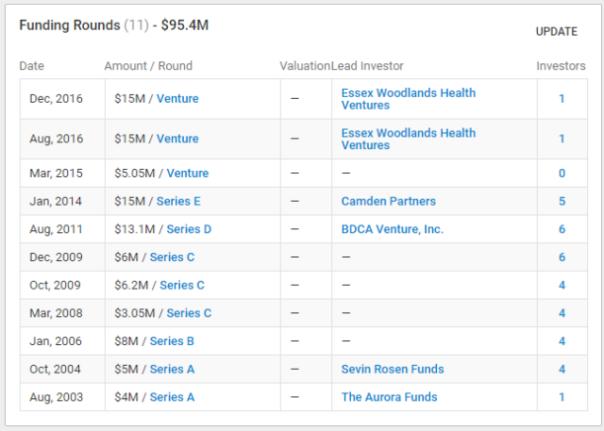The width and height of the screenshot is (604, 431).
Task: Open Essex Woodlands Health Ventures in Dec 2016 row
Action: tap(408, 99)
